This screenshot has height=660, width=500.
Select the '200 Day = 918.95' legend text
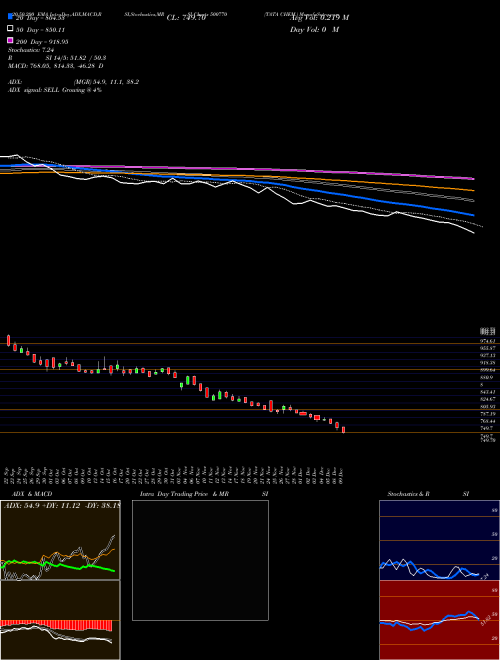(42, 42)
